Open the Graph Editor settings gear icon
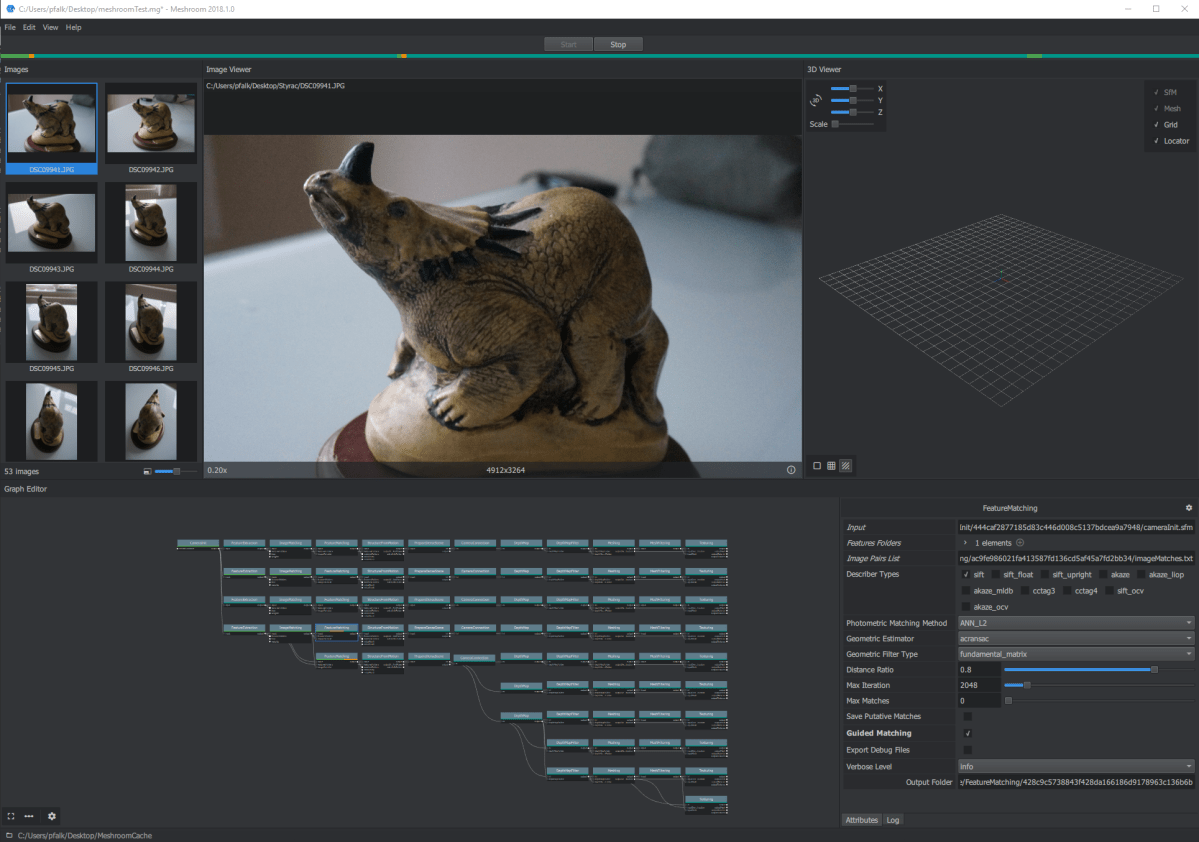1199x842 pixels. pos(51,816)
